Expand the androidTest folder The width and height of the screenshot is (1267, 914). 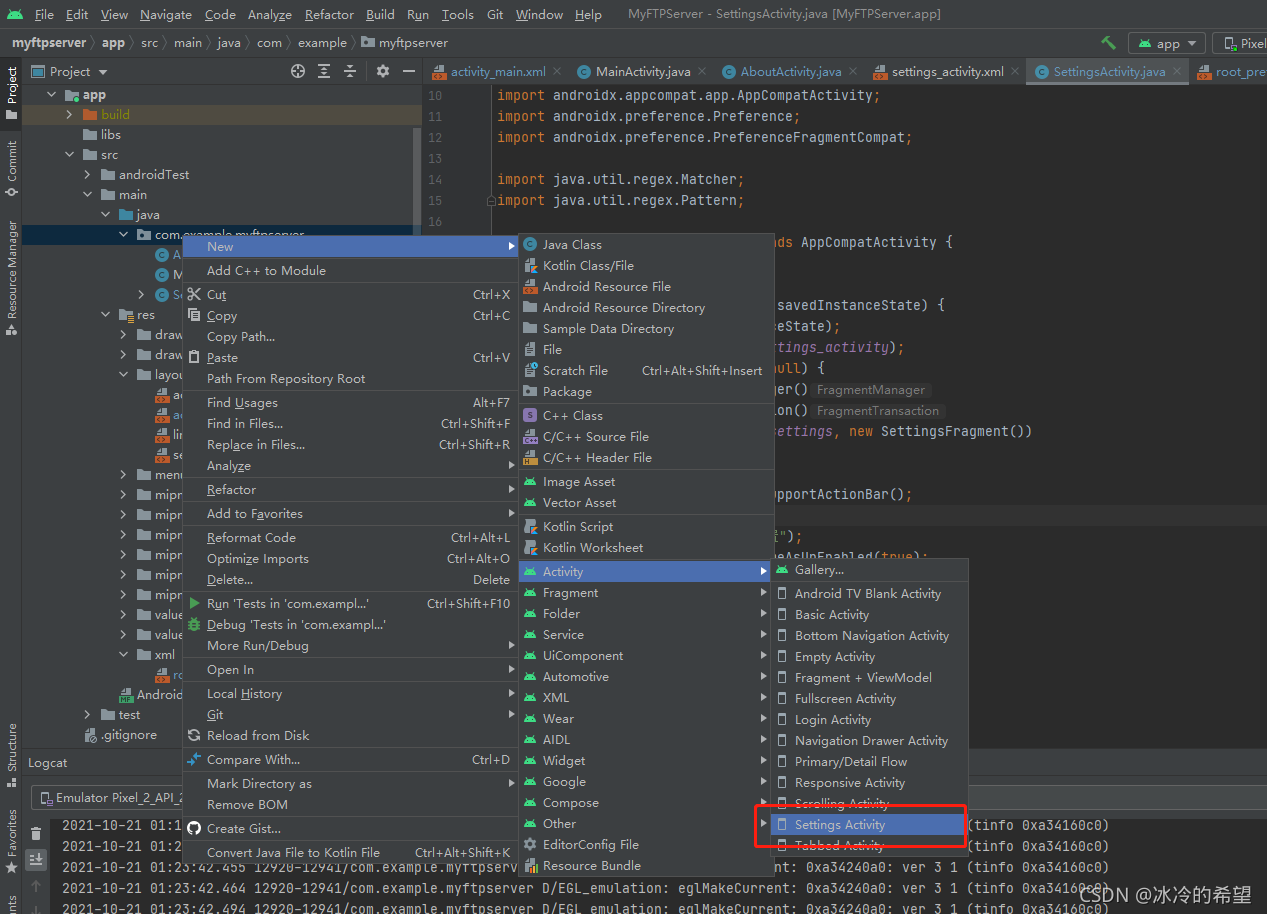pyautogui.click(x=88, y=174)
